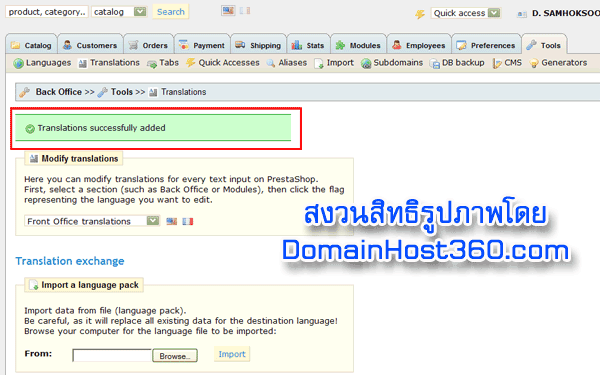Edit French translations via French flag
Viewport: 600px width, 375px height.
pos(188,221)
